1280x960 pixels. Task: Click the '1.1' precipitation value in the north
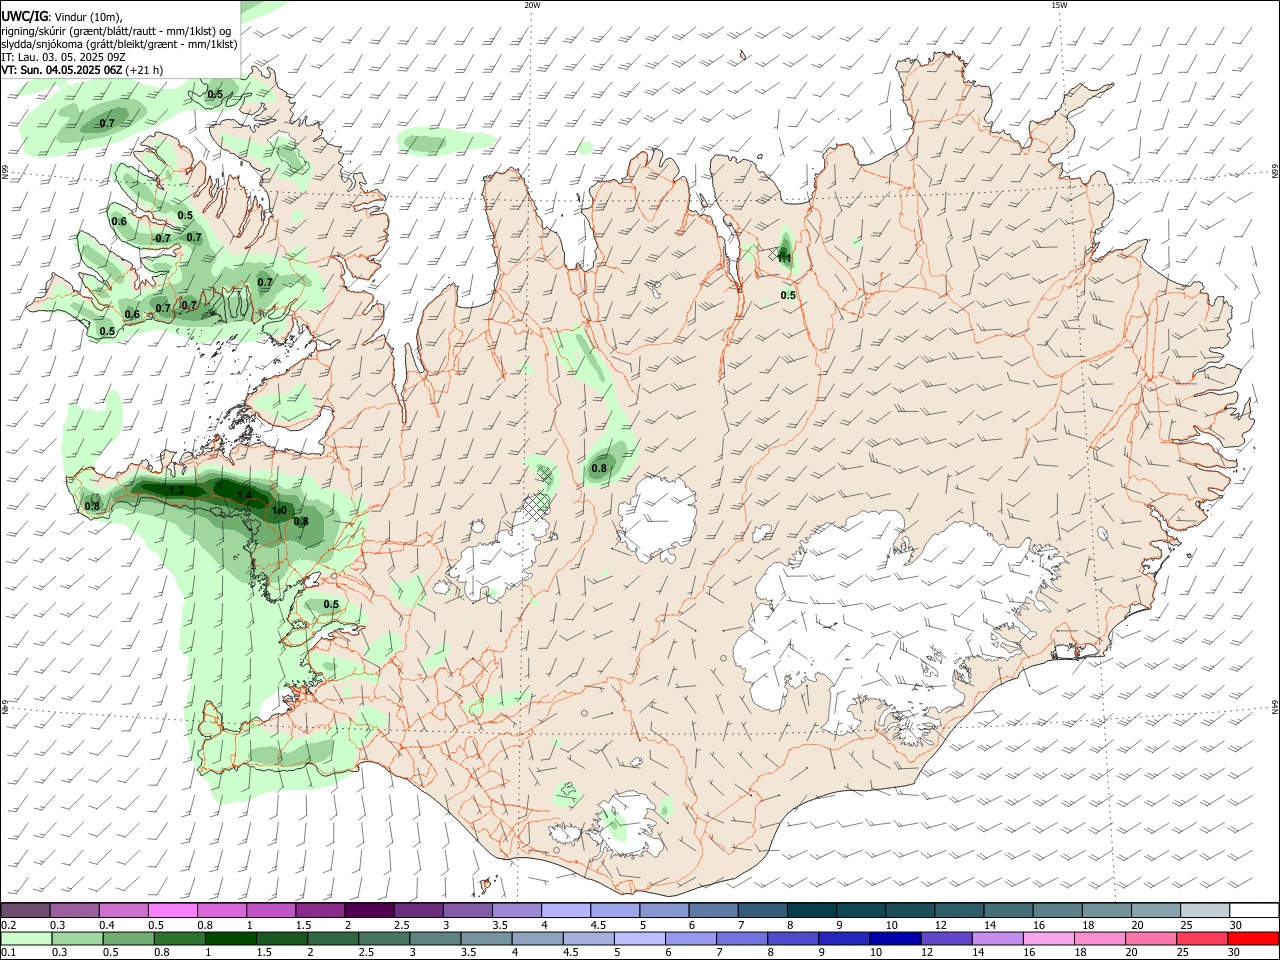point(784,258)
